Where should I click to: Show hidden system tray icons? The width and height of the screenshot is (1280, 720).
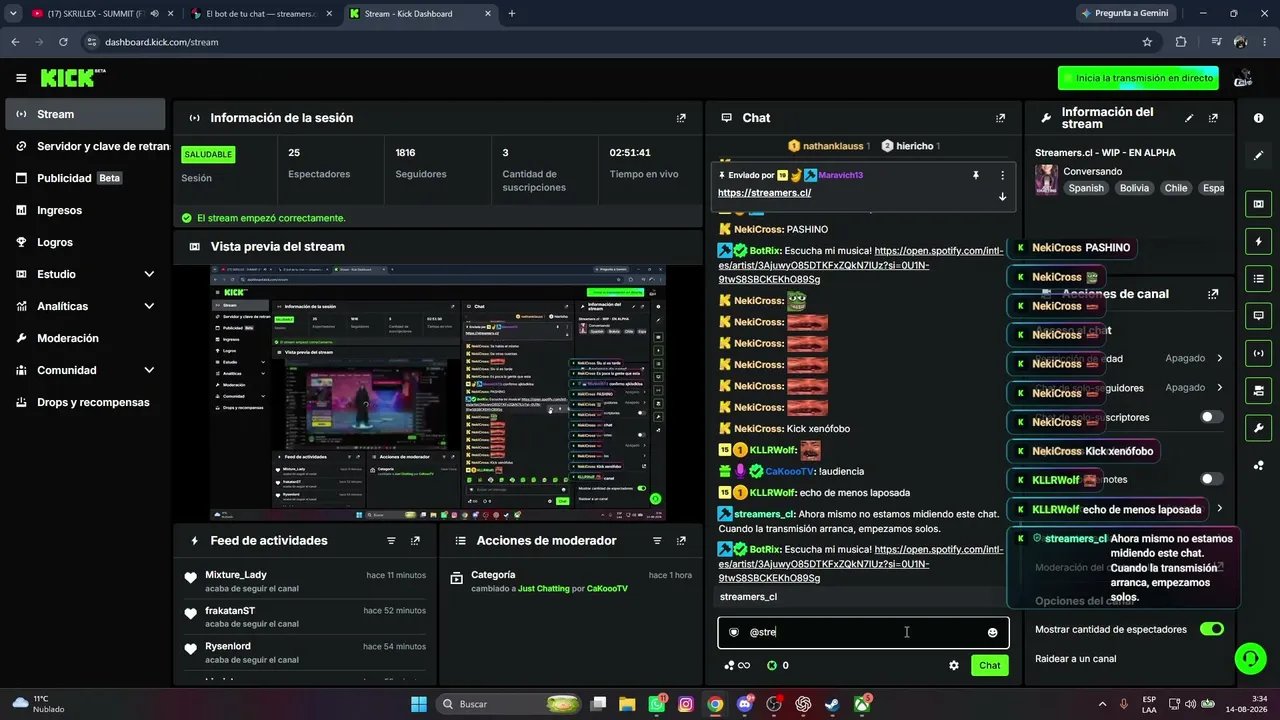pos(1103,704)
